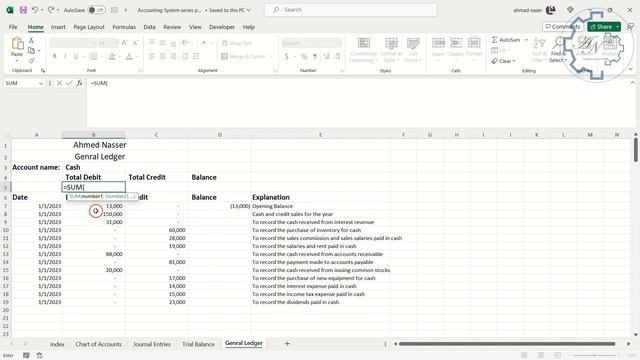
Task: Click the Copy icon in Clipboard group
Action: (x=31, y=51)
